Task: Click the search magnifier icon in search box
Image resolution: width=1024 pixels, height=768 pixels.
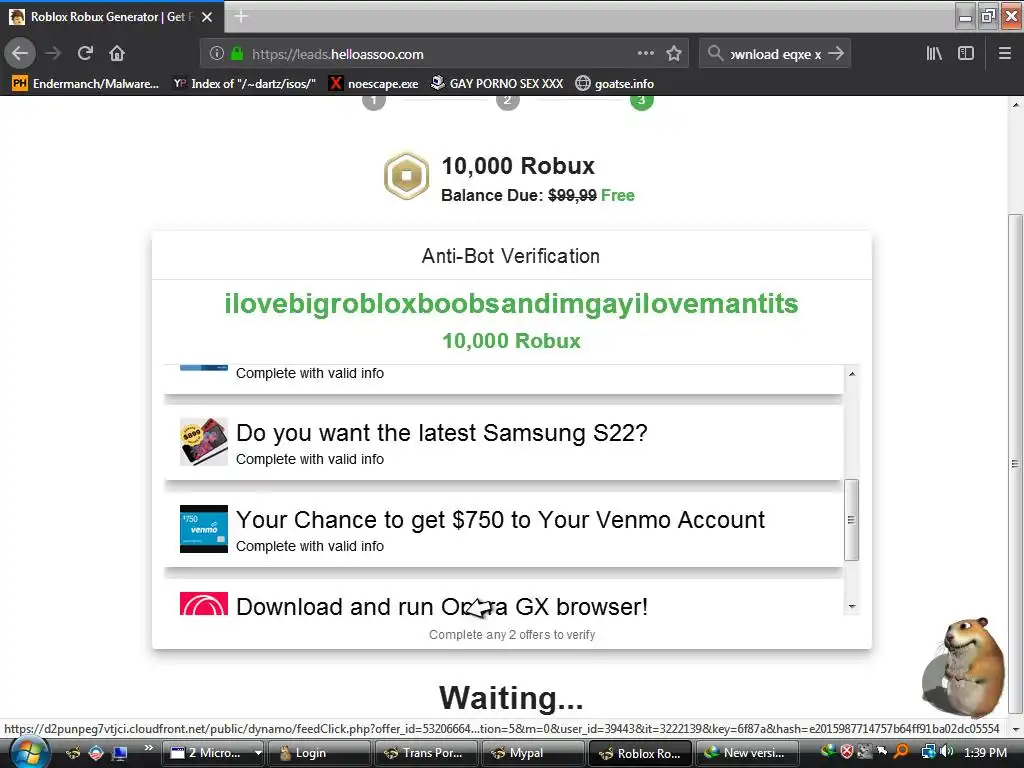Action: click(x=715, y=54)
